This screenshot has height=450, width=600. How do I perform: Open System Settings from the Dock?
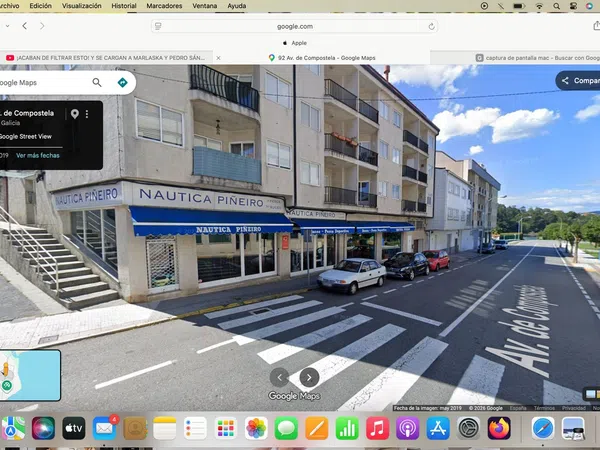click(469, 428)
